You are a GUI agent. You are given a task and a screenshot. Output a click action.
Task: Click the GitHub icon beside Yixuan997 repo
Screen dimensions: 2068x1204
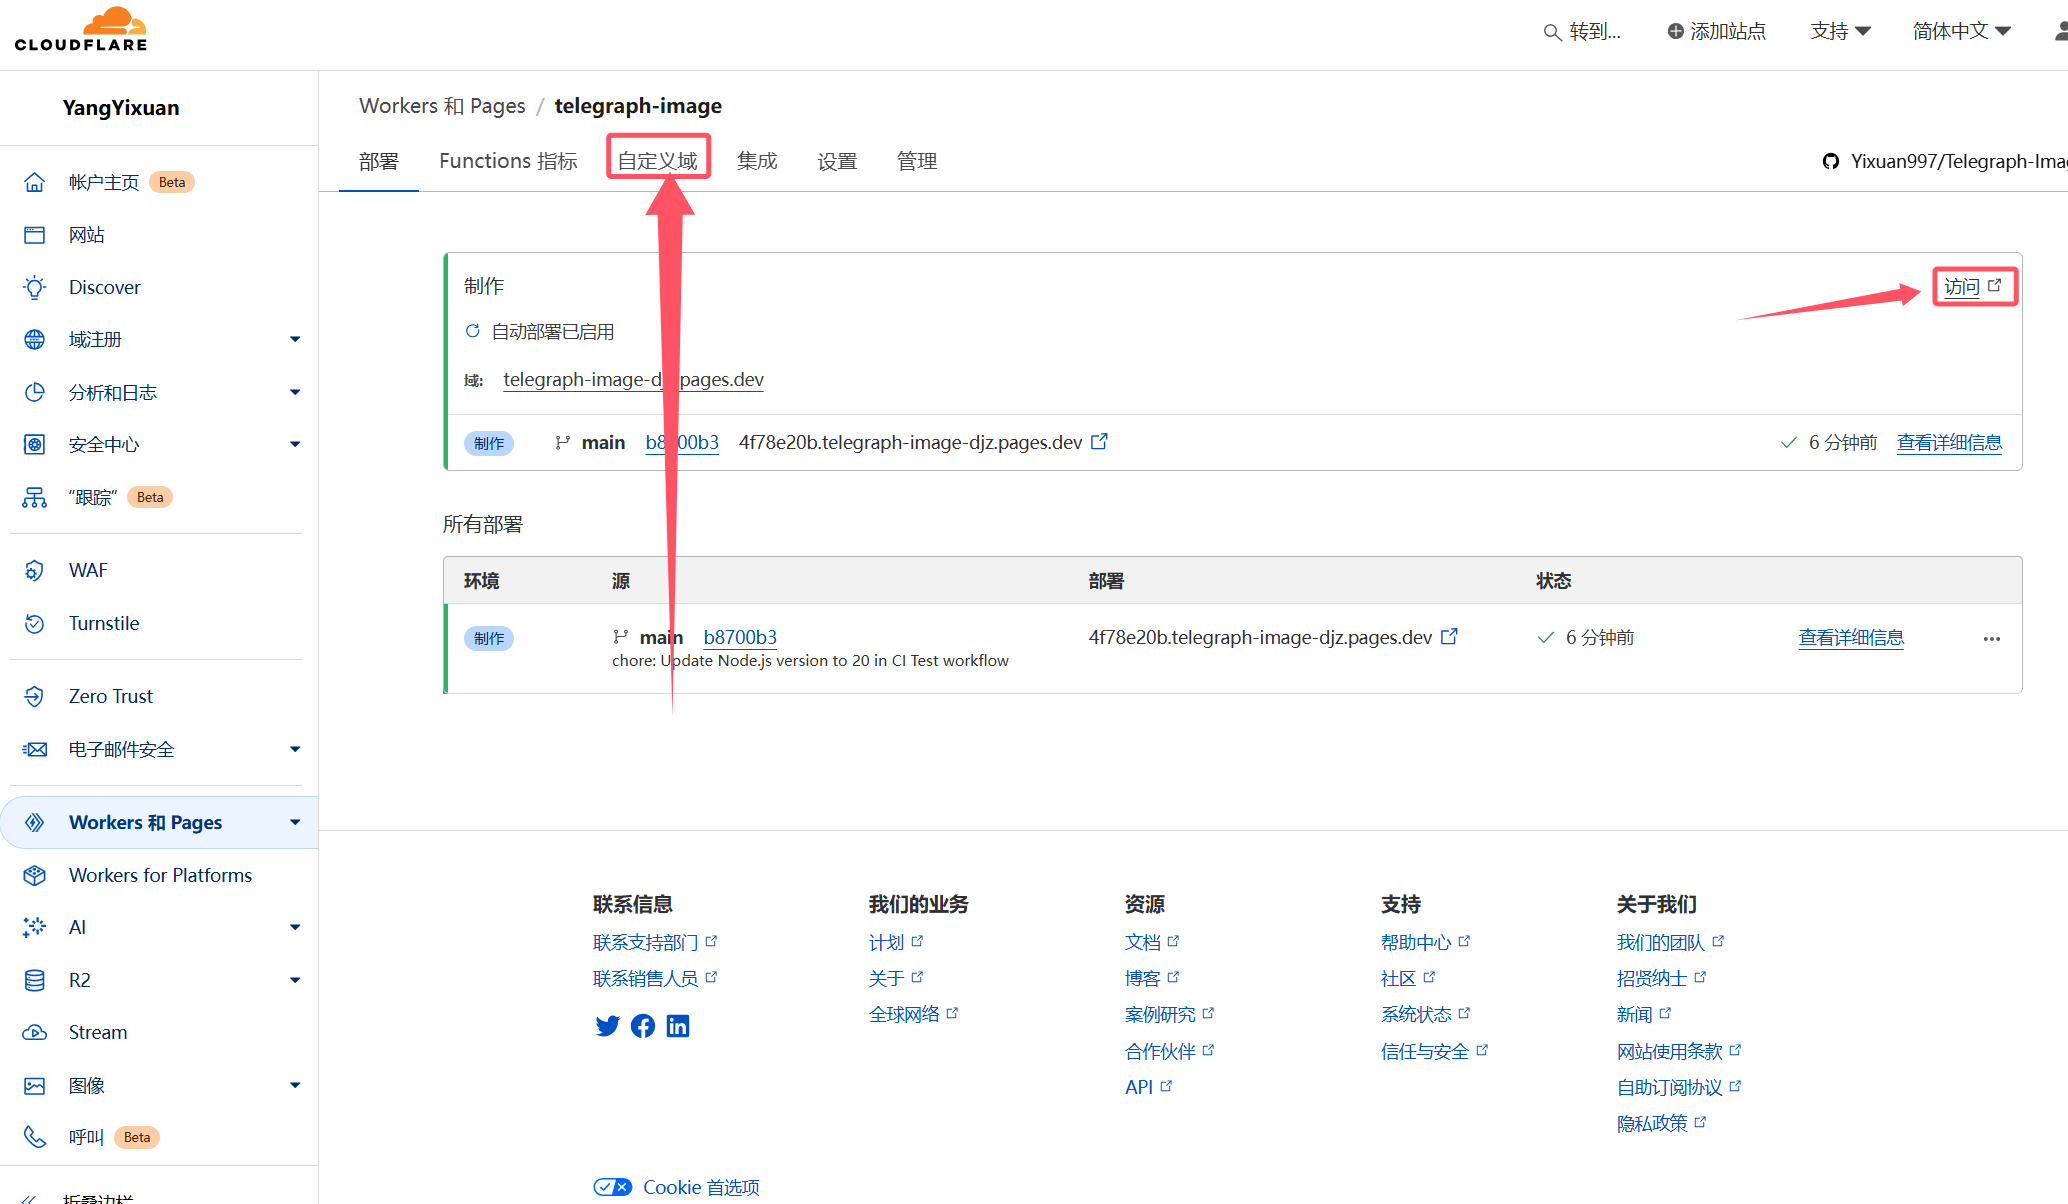coord(1831,161)
